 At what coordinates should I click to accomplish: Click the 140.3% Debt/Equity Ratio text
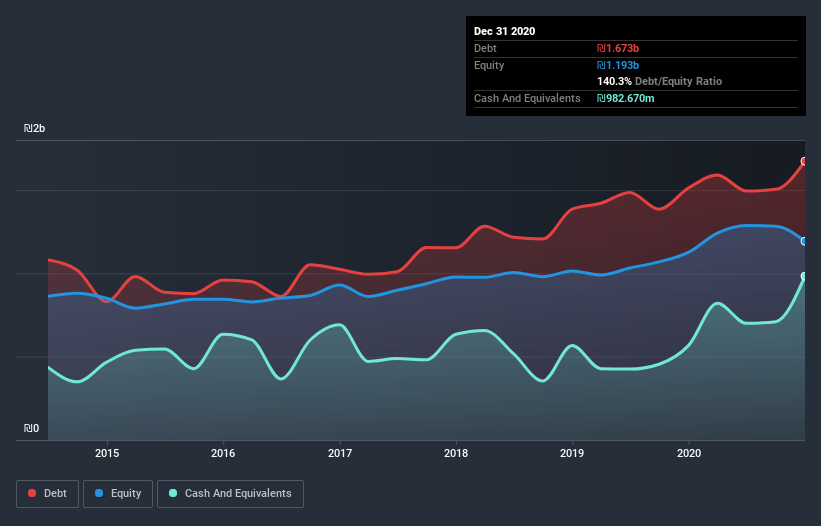click(659, 82)
